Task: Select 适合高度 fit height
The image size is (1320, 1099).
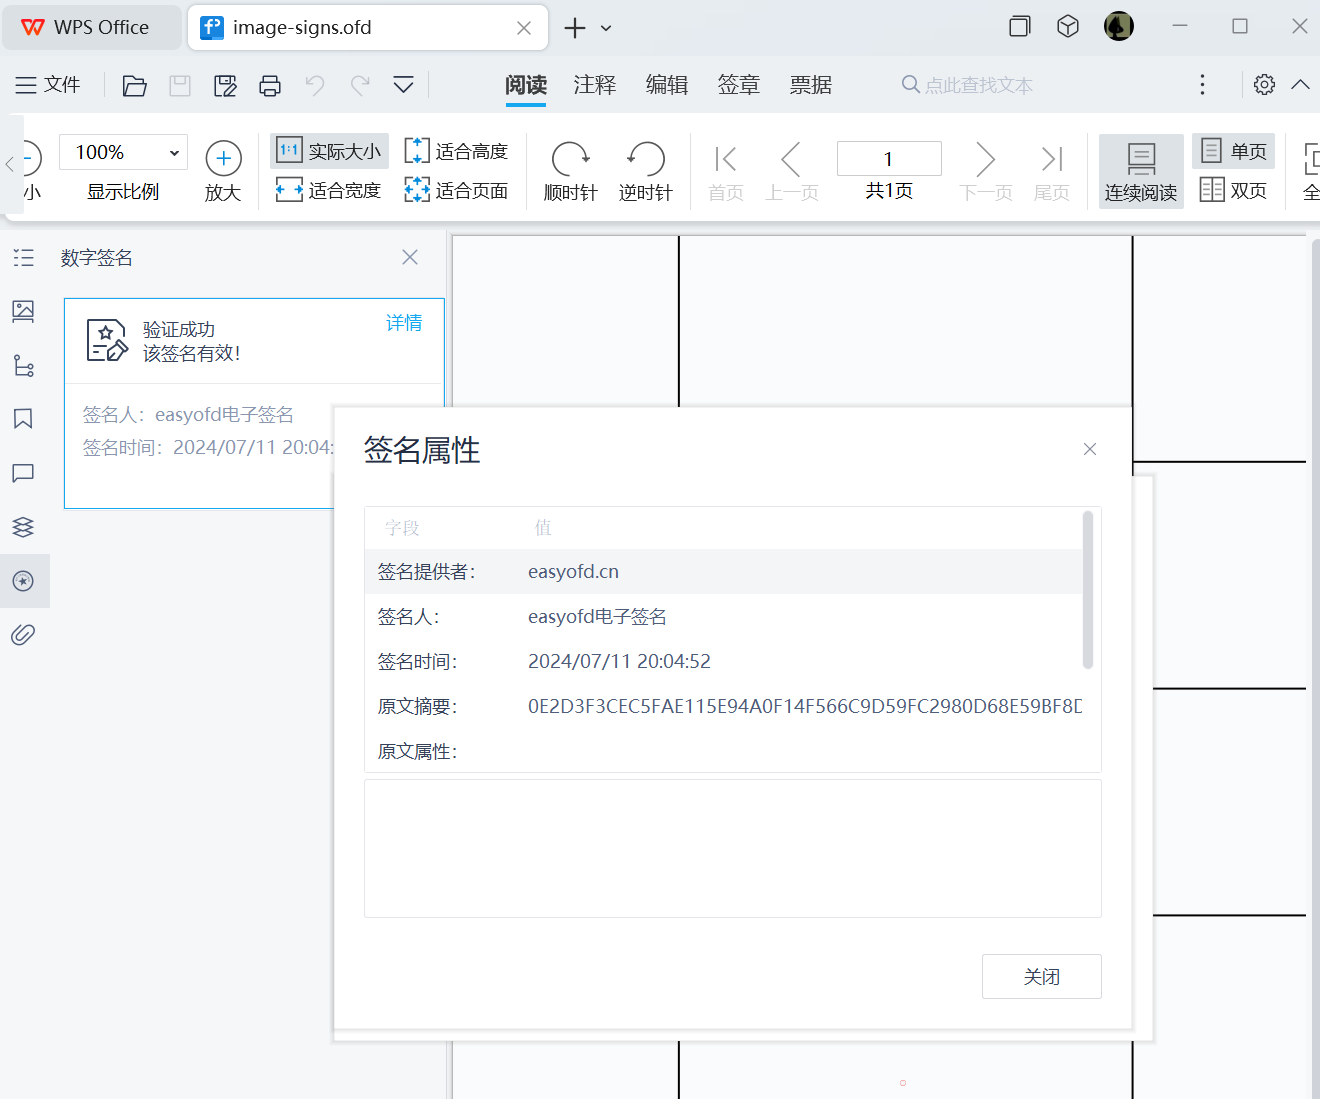Action: tap(456, 151)
